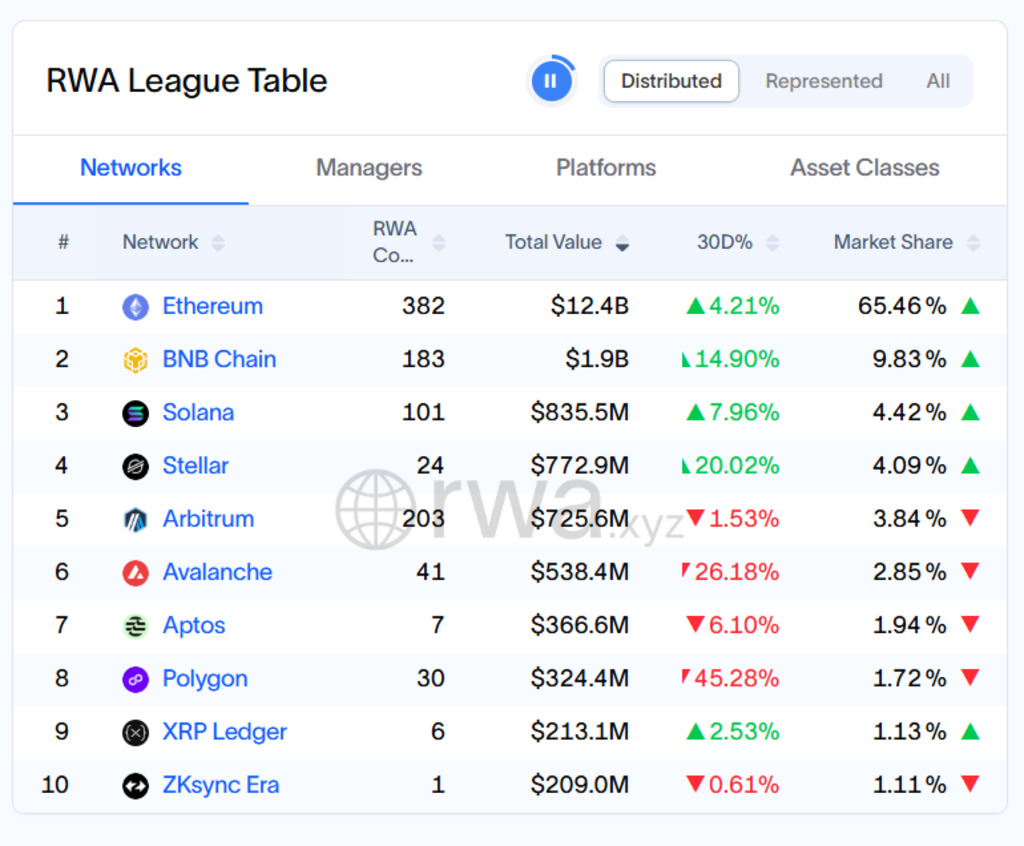Click the Arbitrum logo icon
Screen dimensions: 1024x846
point(135,519)
